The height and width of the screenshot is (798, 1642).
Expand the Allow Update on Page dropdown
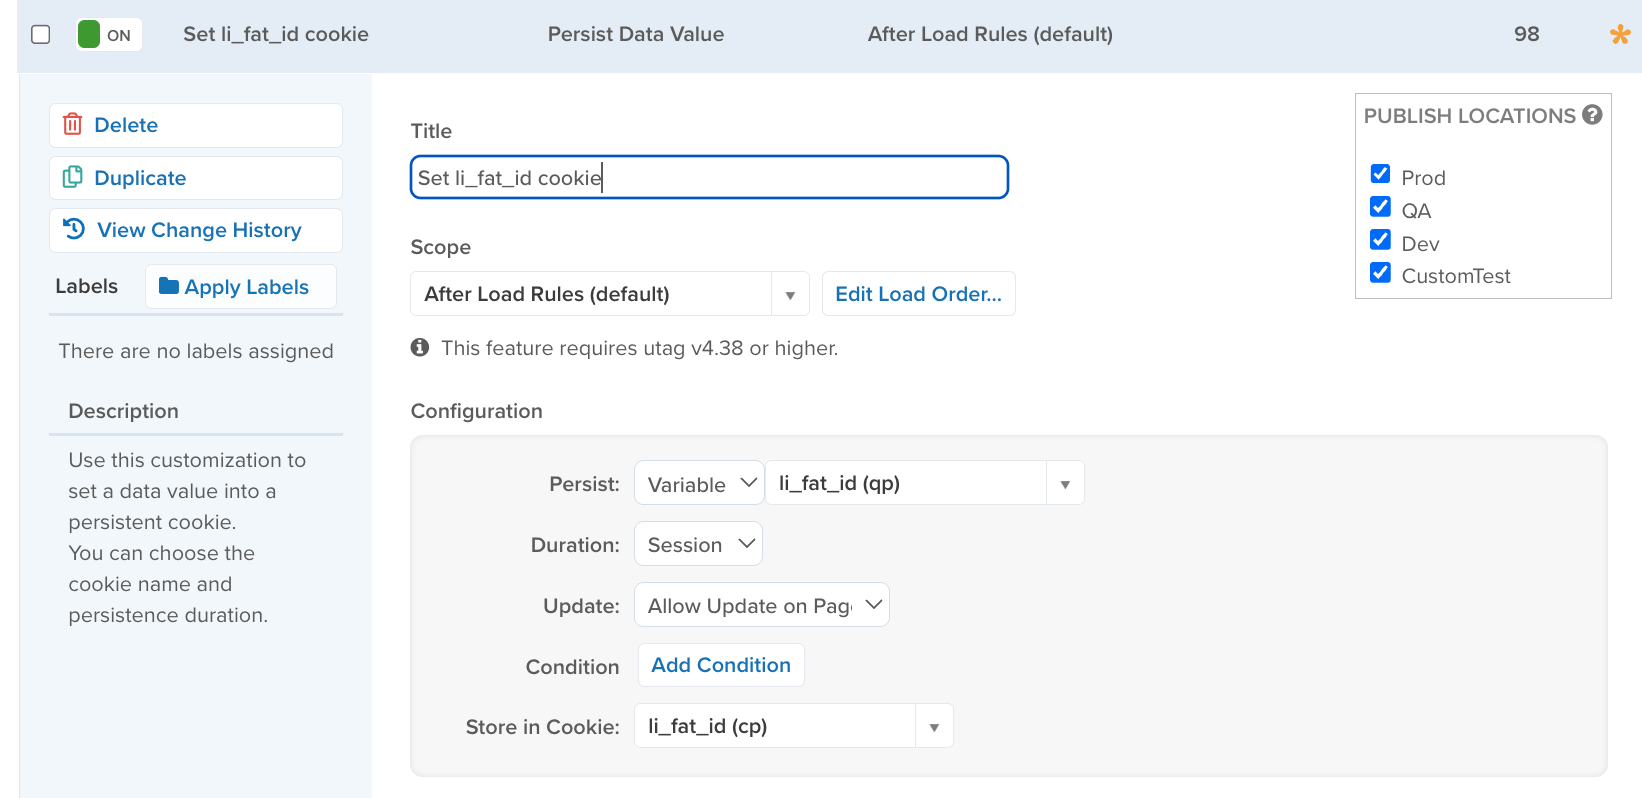[x=761, y=606]
